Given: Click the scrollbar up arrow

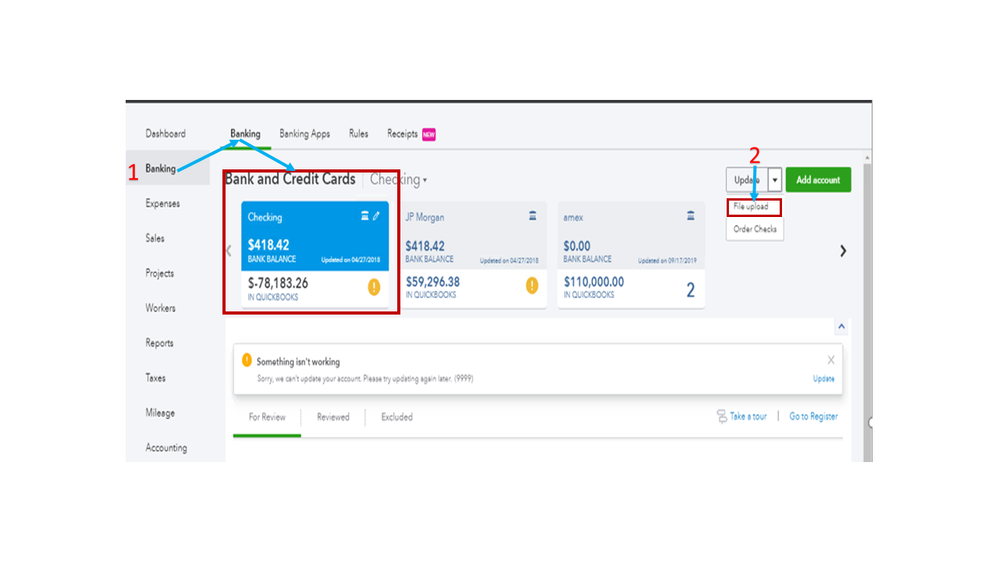Looking at the screenshot, I should point(867,157).
